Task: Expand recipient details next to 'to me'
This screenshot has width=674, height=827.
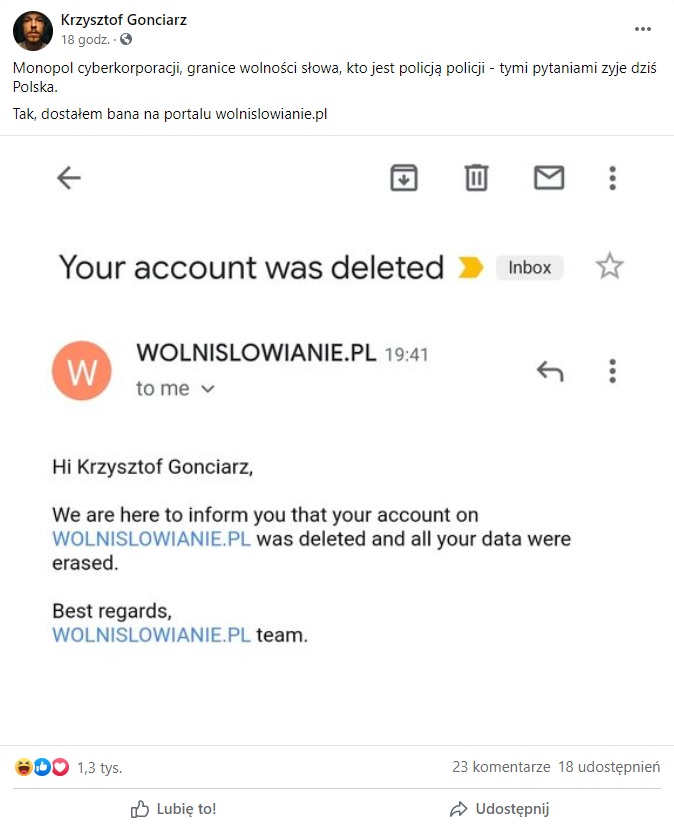Action: [x=208, y=389]
